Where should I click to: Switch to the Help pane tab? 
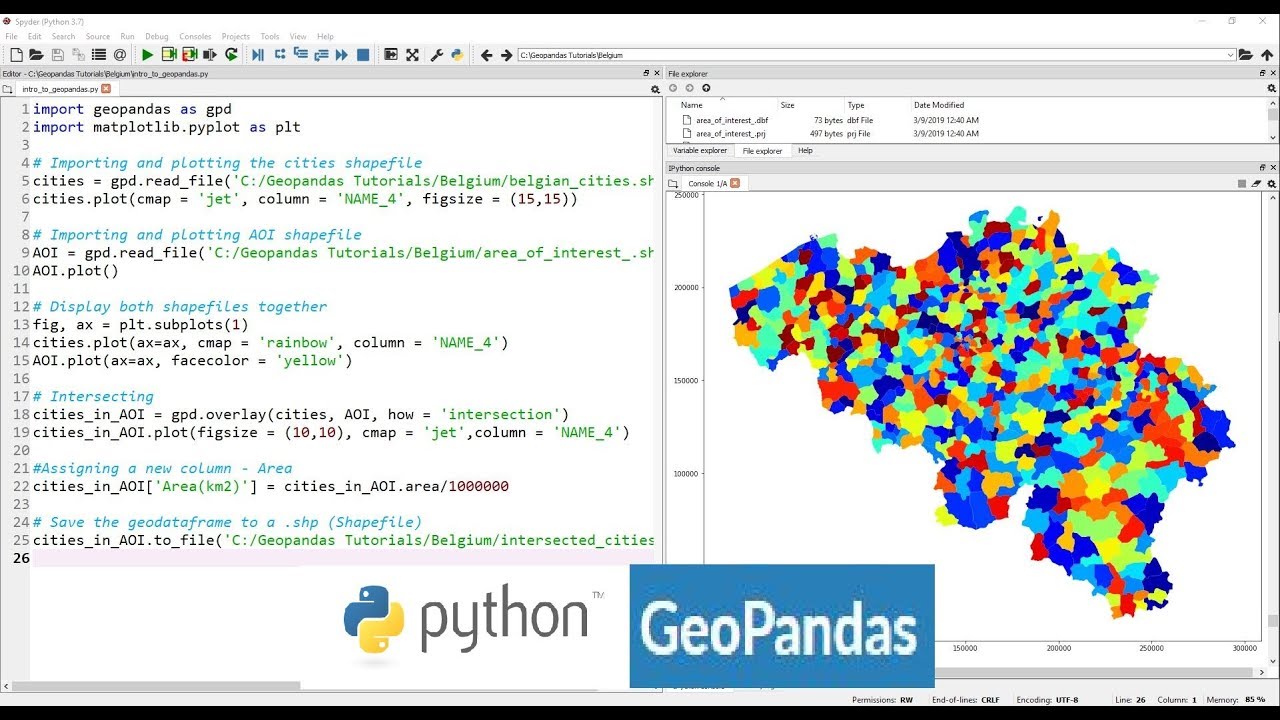[x=805, y=151]
